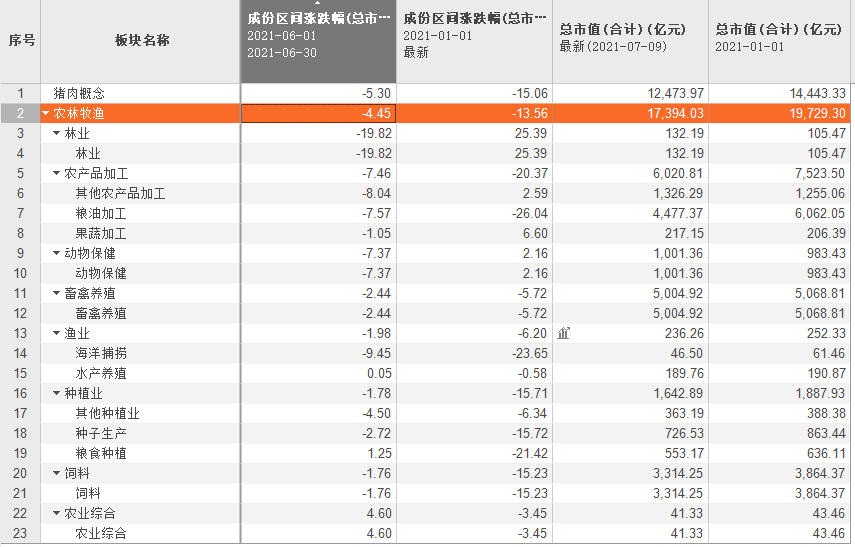Screen dimensions: 855x547
Task: Collapse the 畜禽养殖 group
Action: click(x=56, y=293)
